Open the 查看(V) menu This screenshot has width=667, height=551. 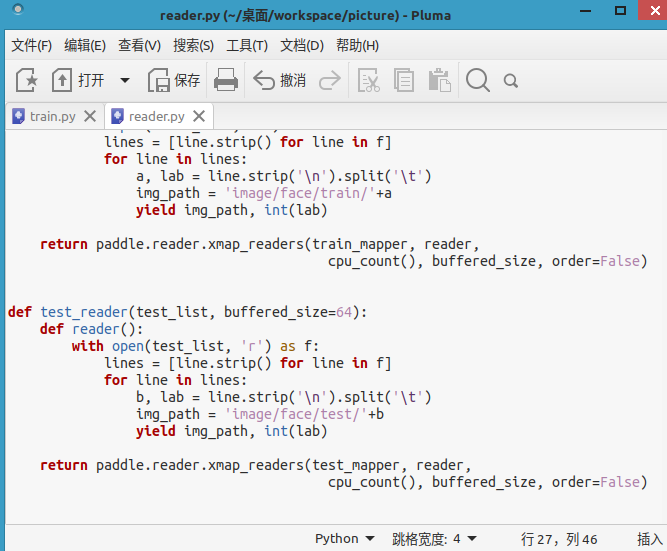pos(140,45)
